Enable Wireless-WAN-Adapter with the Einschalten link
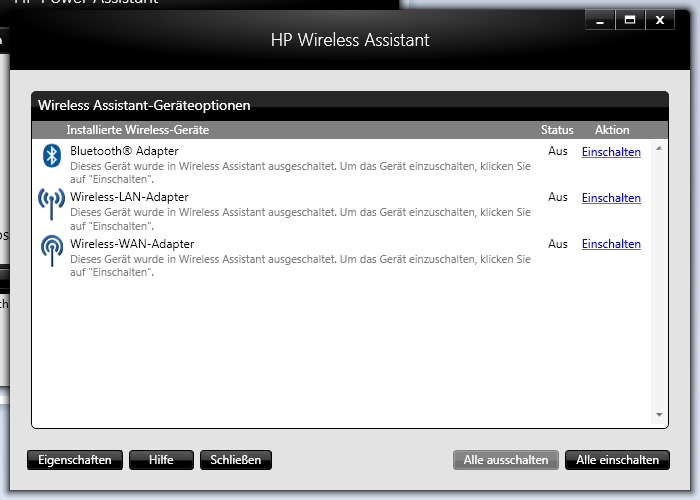The width and height of the screenshot is (700, 500). pyautogui.click(x=611, y=244)
